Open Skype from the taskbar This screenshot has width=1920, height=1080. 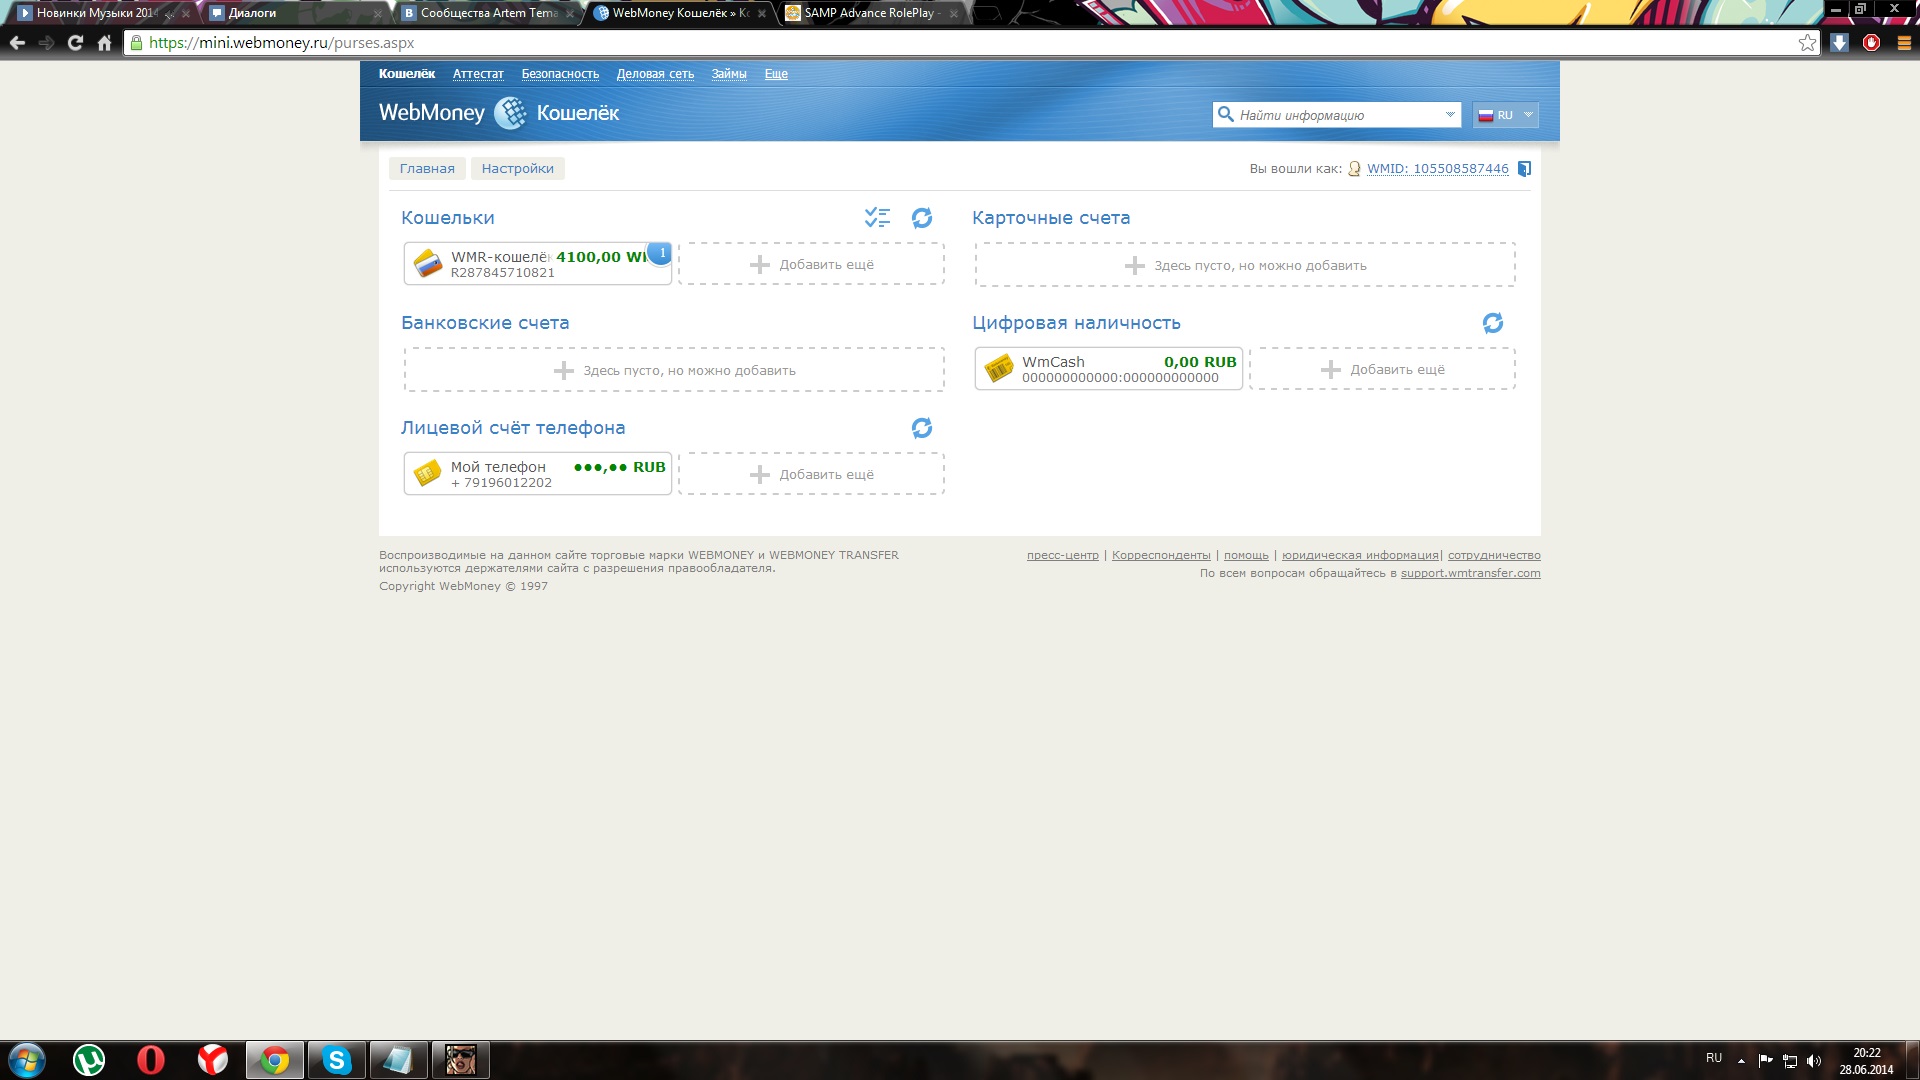pos(337,1060)
